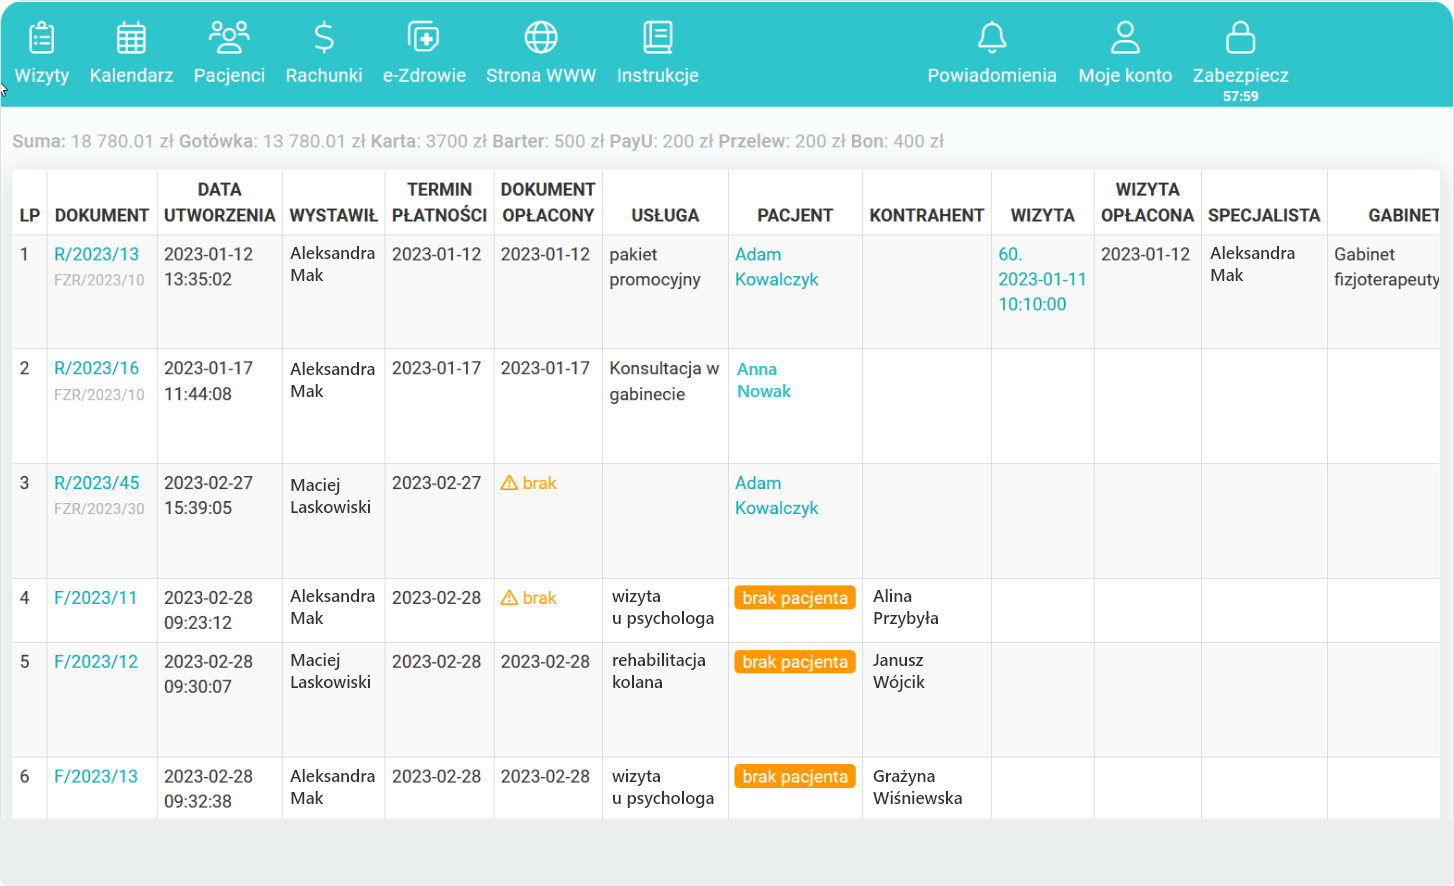Open the Strona WWW globe icon
Screen dimensions: 1454x886
[x=541, y=38]
